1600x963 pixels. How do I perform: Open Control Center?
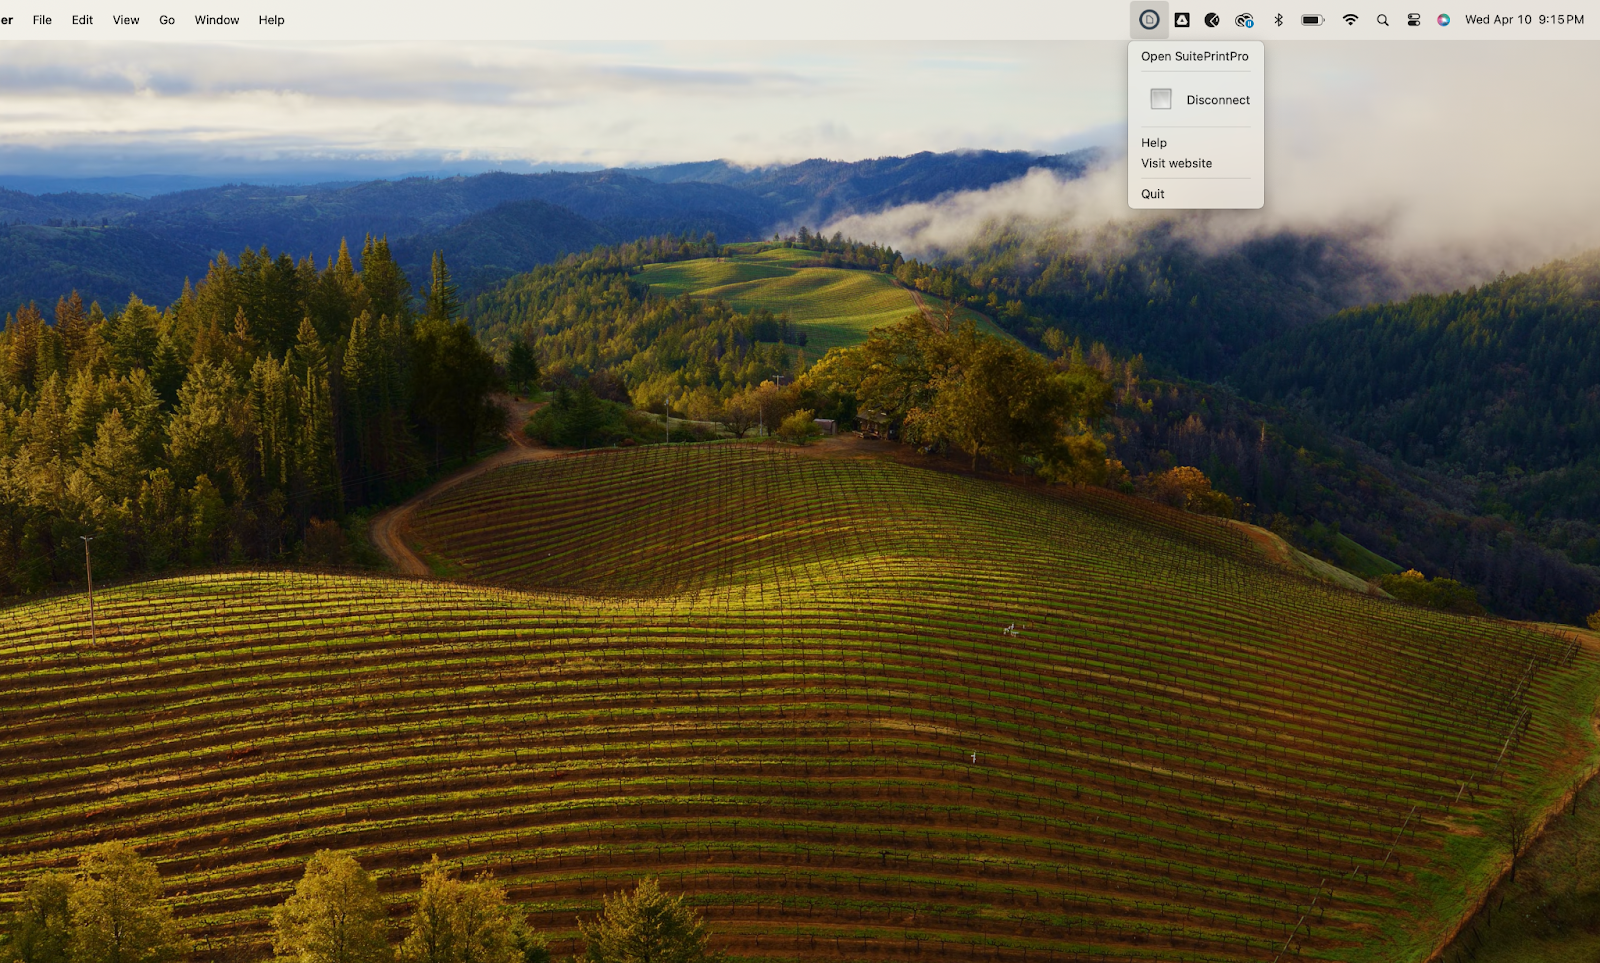(1413, 20)
